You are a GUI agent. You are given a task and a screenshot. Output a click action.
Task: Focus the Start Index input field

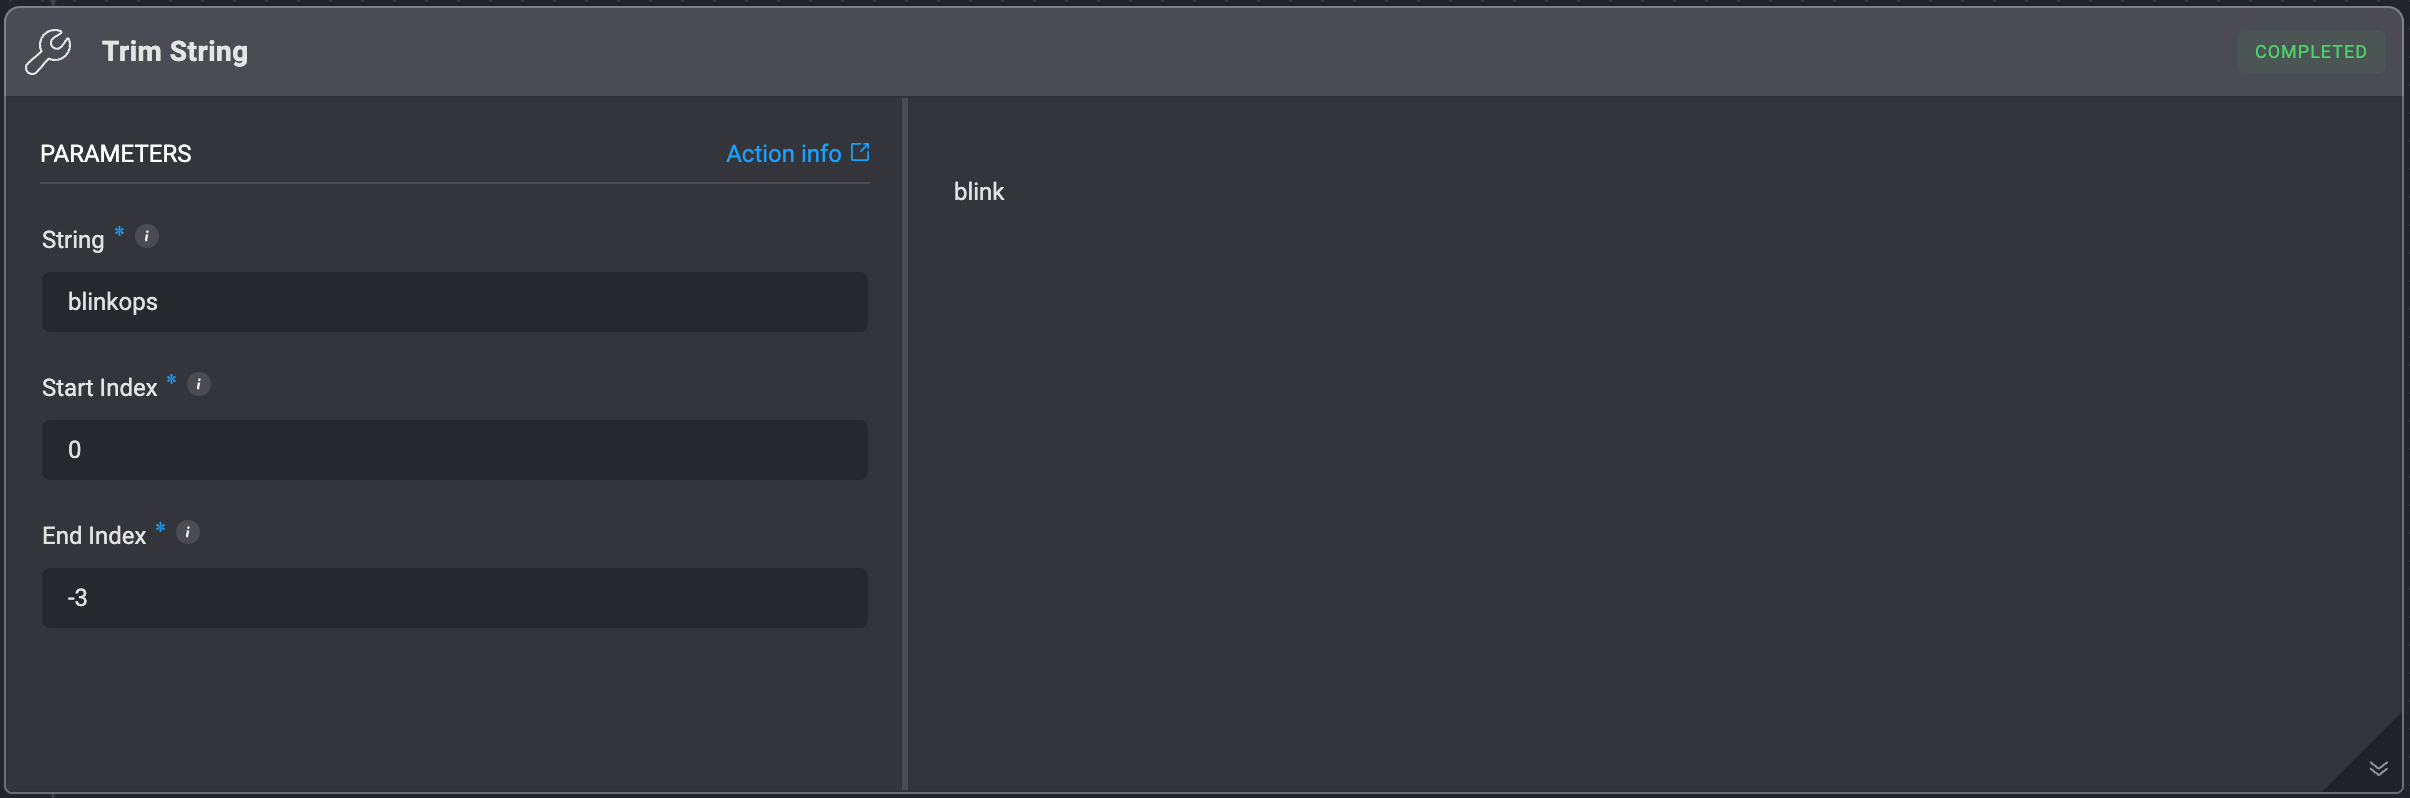[x=455, y=450]
